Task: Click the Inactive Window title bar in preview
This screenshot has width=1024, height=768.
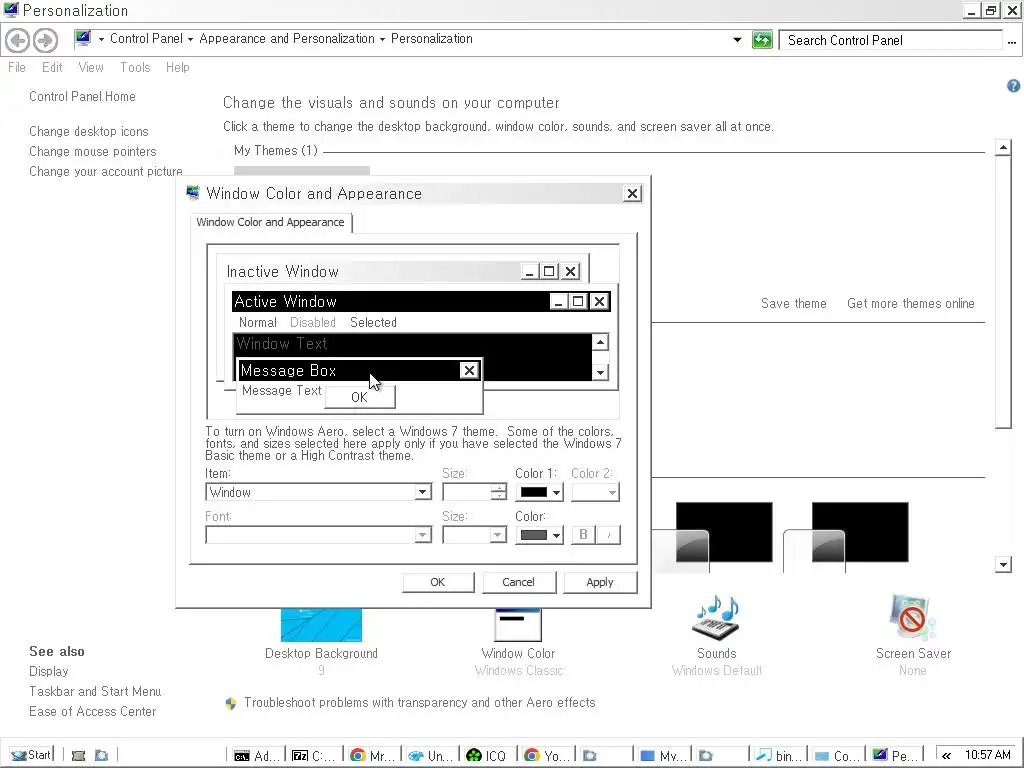Action: (x=372, y=271)
